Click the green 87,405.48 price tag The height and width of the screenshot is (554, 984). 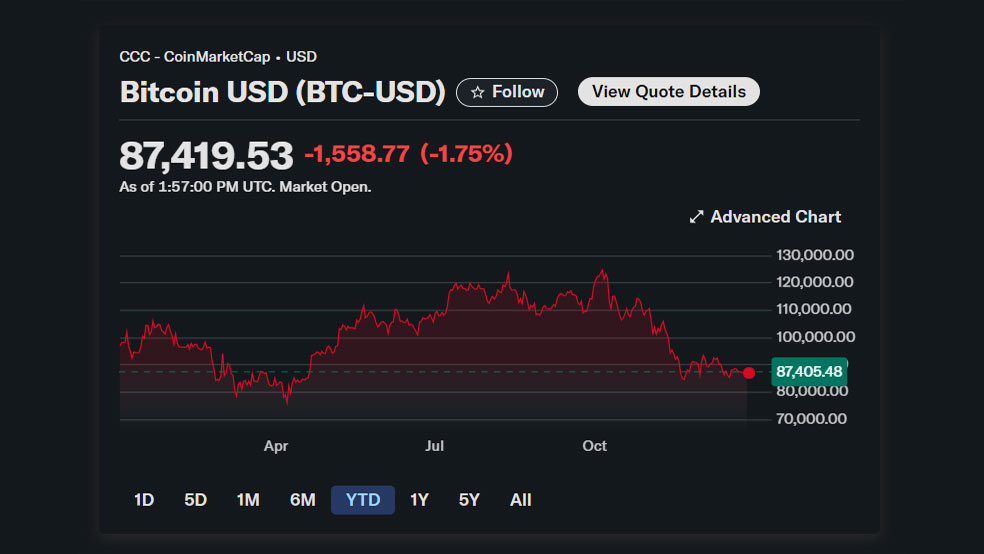[809, 372]
